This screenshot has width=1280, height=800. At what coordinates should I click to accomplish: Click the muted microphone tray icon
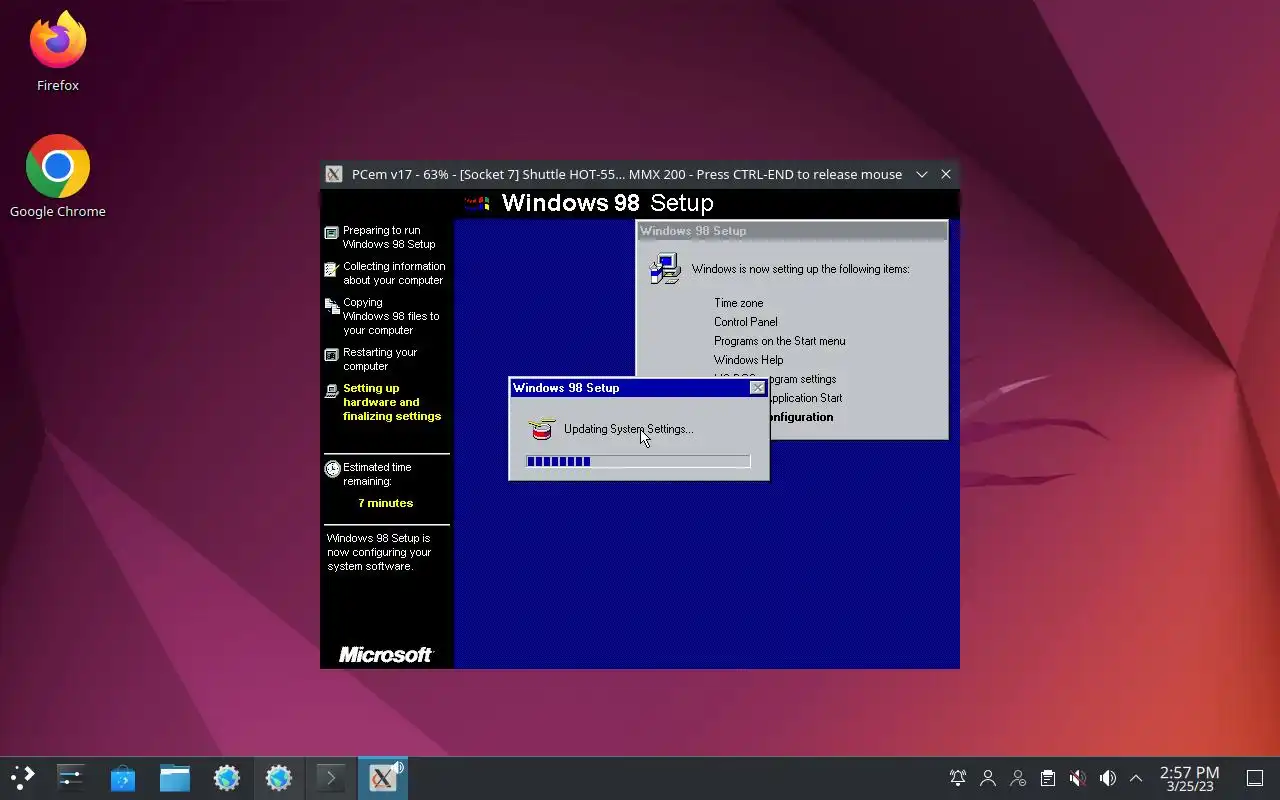pos(1077,778)
